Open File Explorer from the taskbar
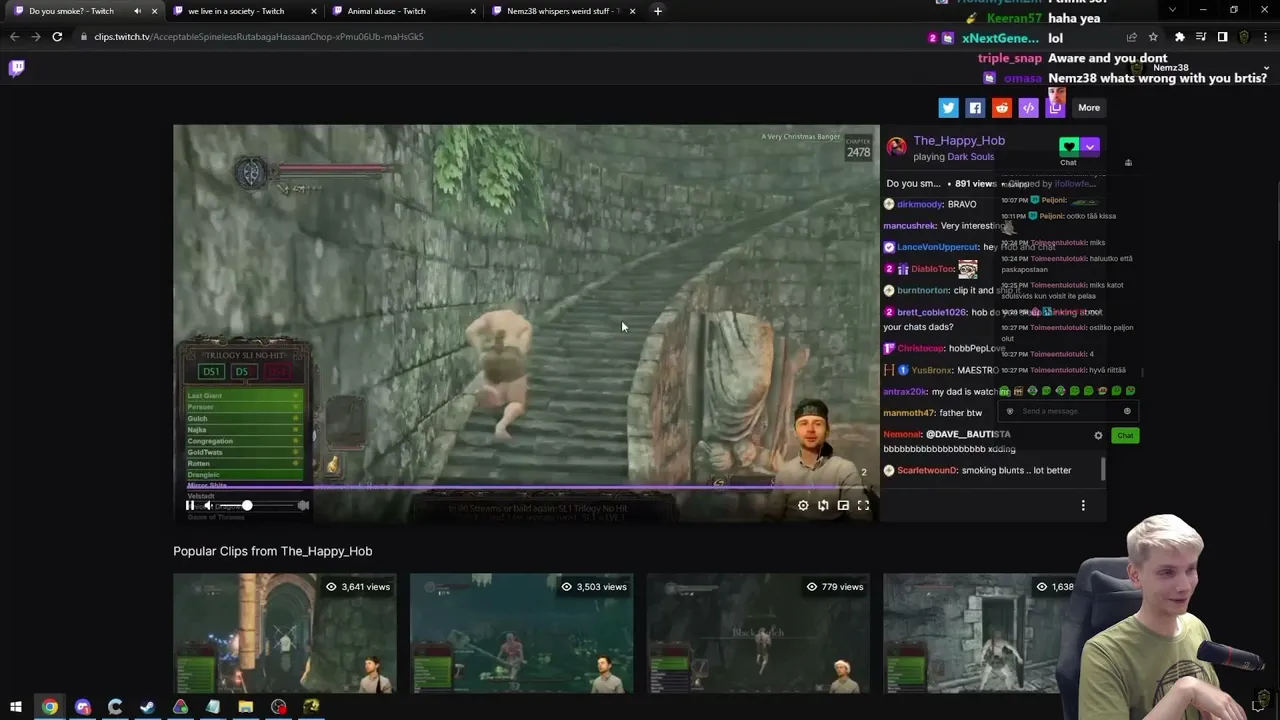Image resolution: width=1280 pixels, height=720 pixels. pyautogui.click(x=246, y=707)
